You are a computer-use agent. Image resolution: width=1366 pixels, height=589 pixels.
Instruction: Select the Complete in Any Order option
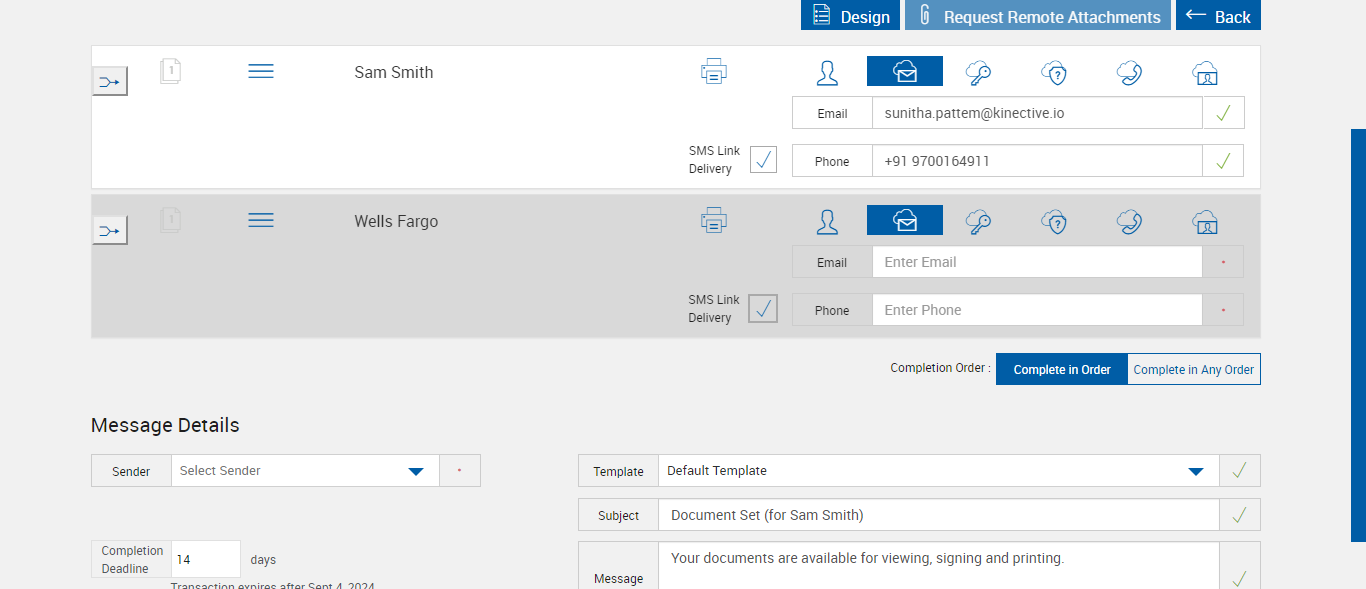click(x=1193, y=369)
